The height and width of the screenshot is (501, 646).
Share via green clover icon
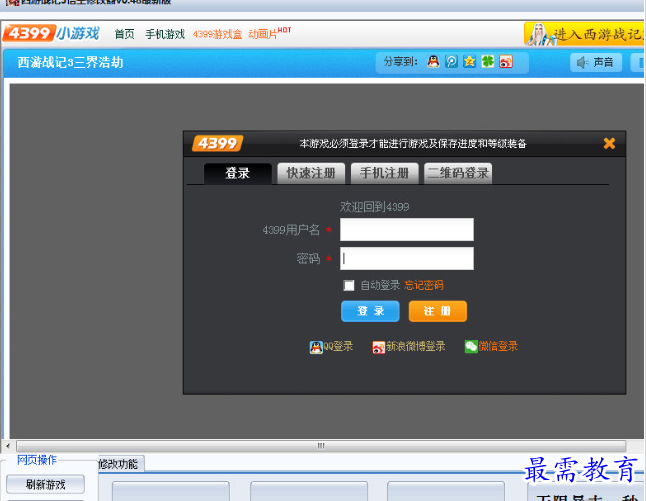(x=488, y=62)
